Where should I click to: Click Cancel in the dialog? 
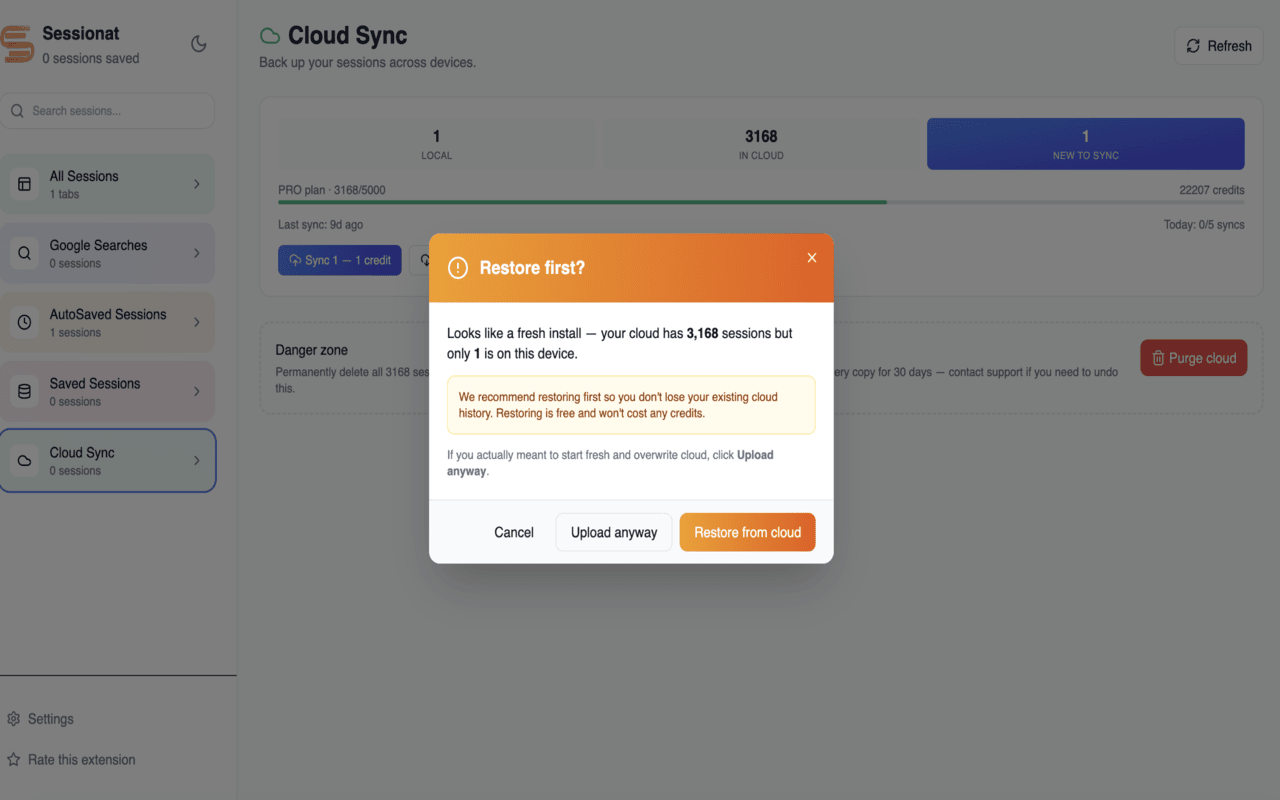coord(514,532)
